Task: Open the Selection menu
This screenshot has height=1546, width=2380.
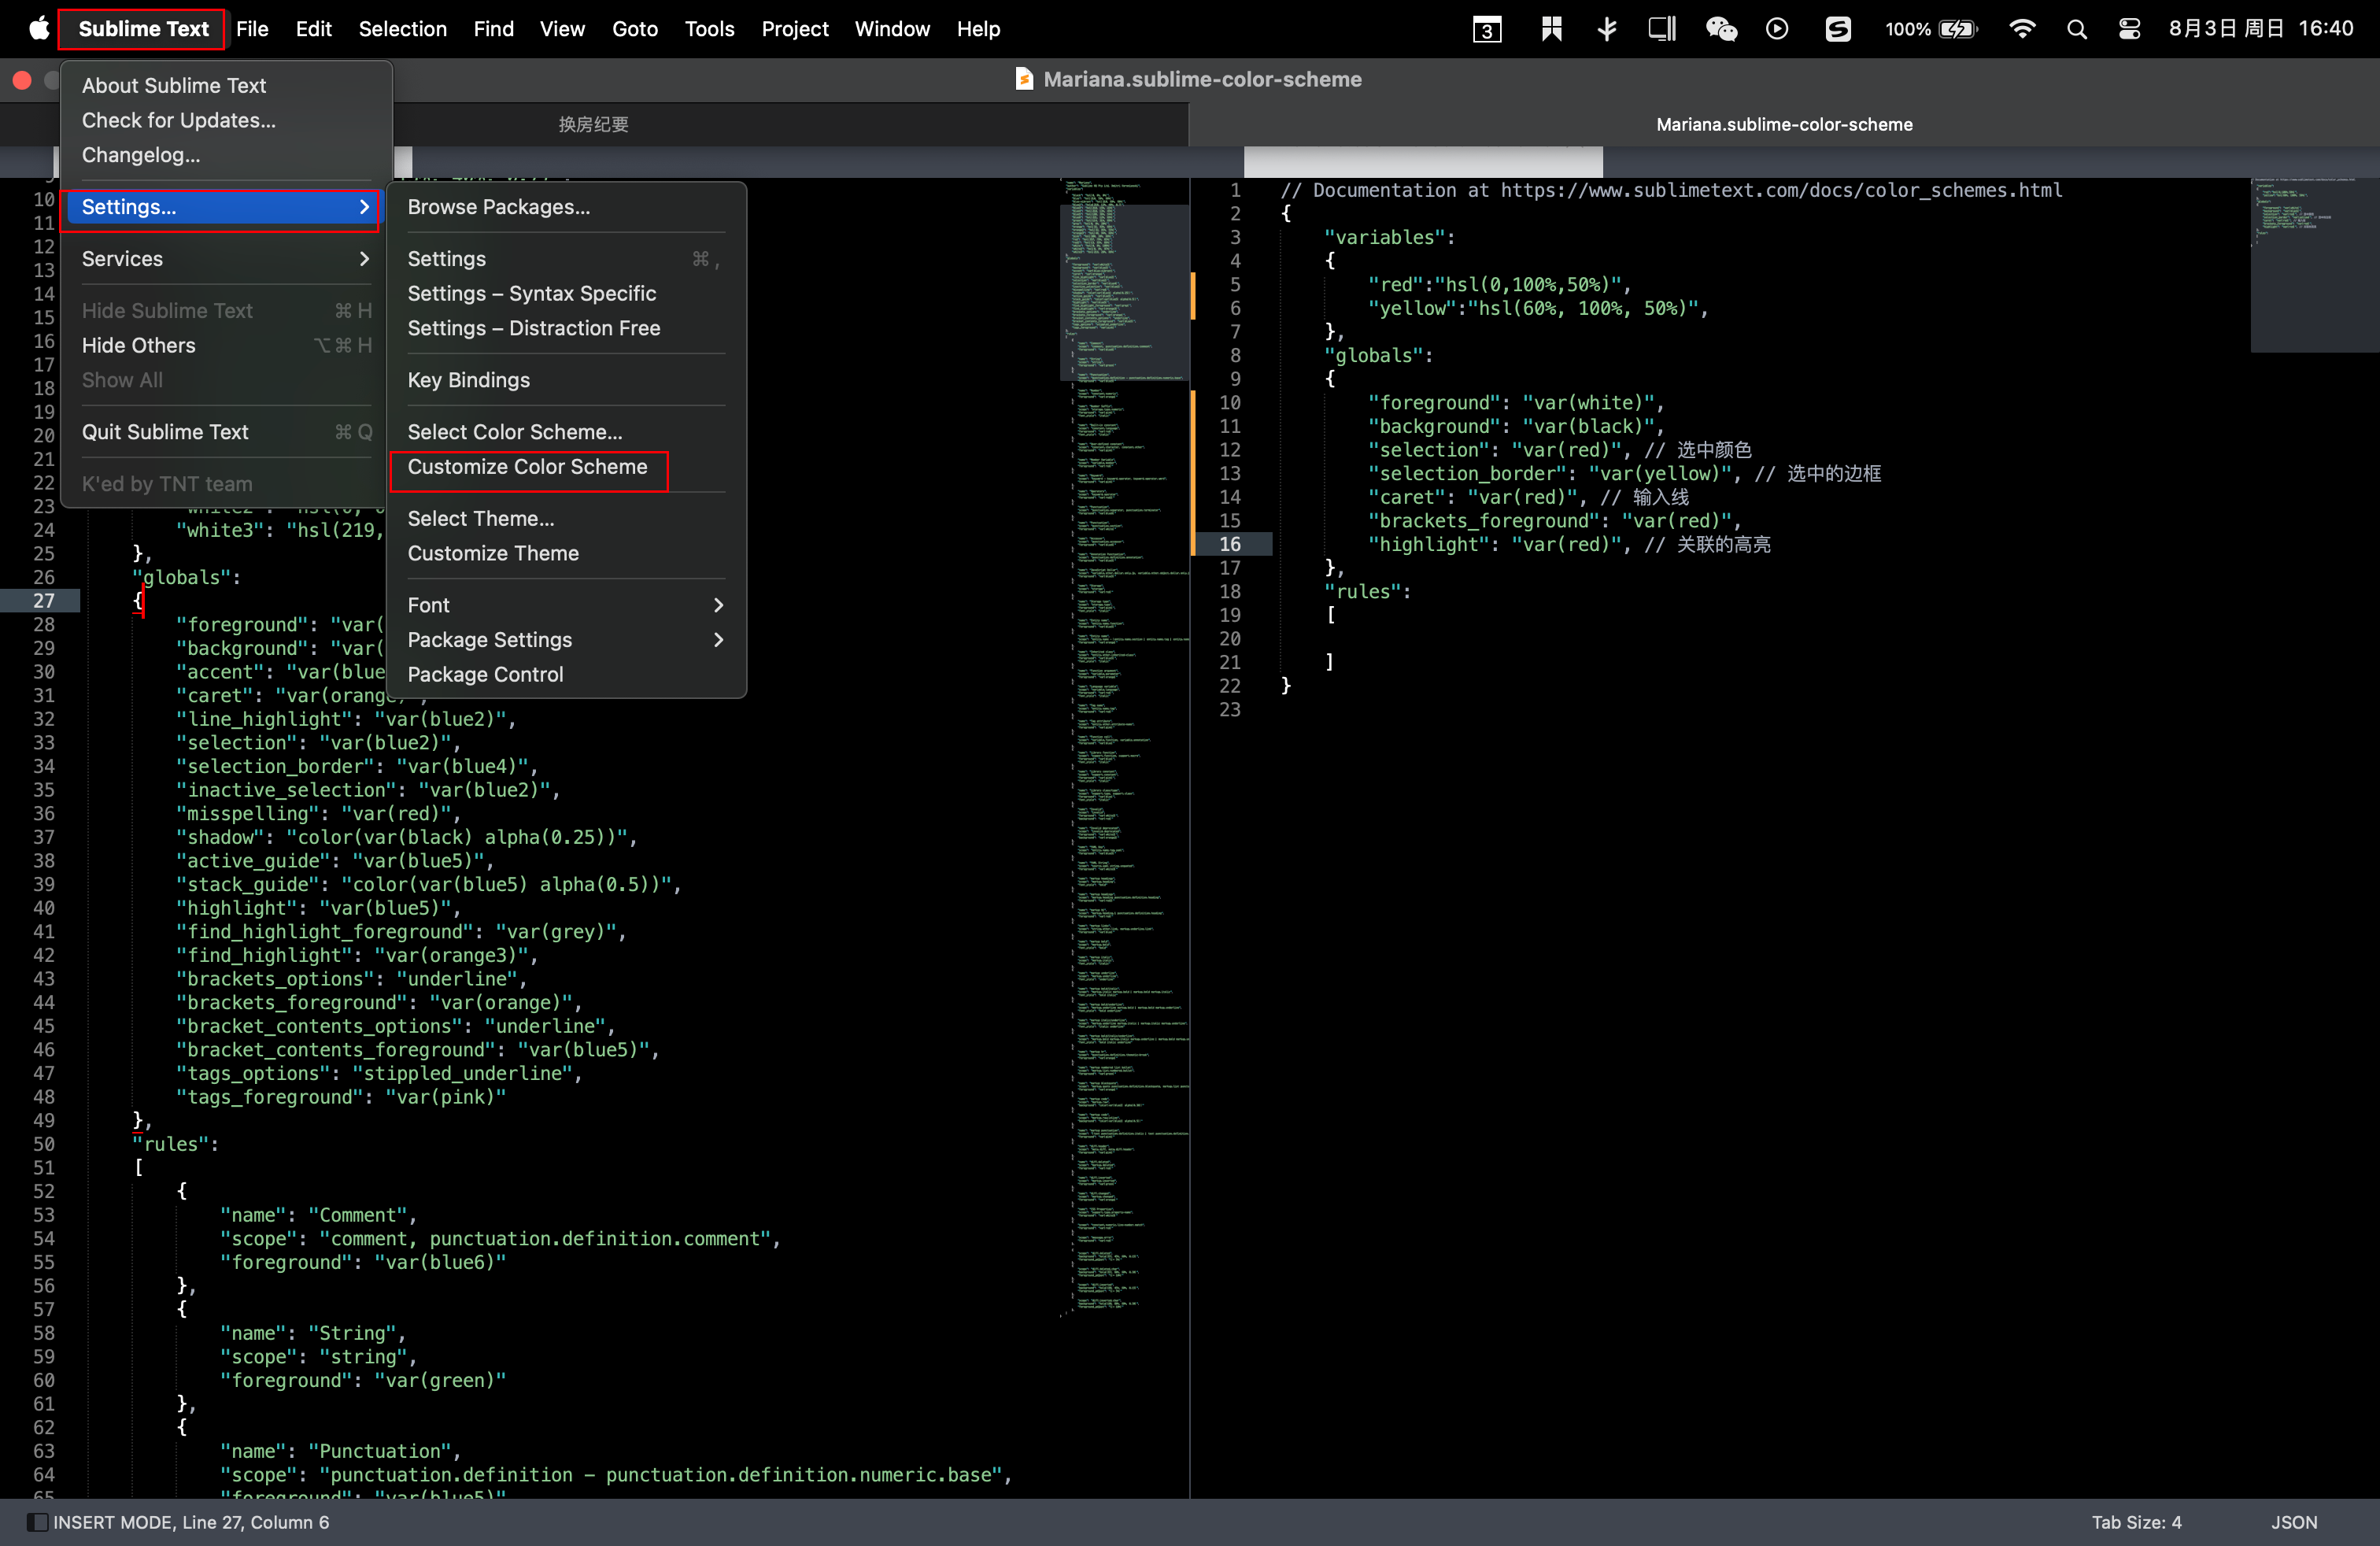Action: (402, 29)
